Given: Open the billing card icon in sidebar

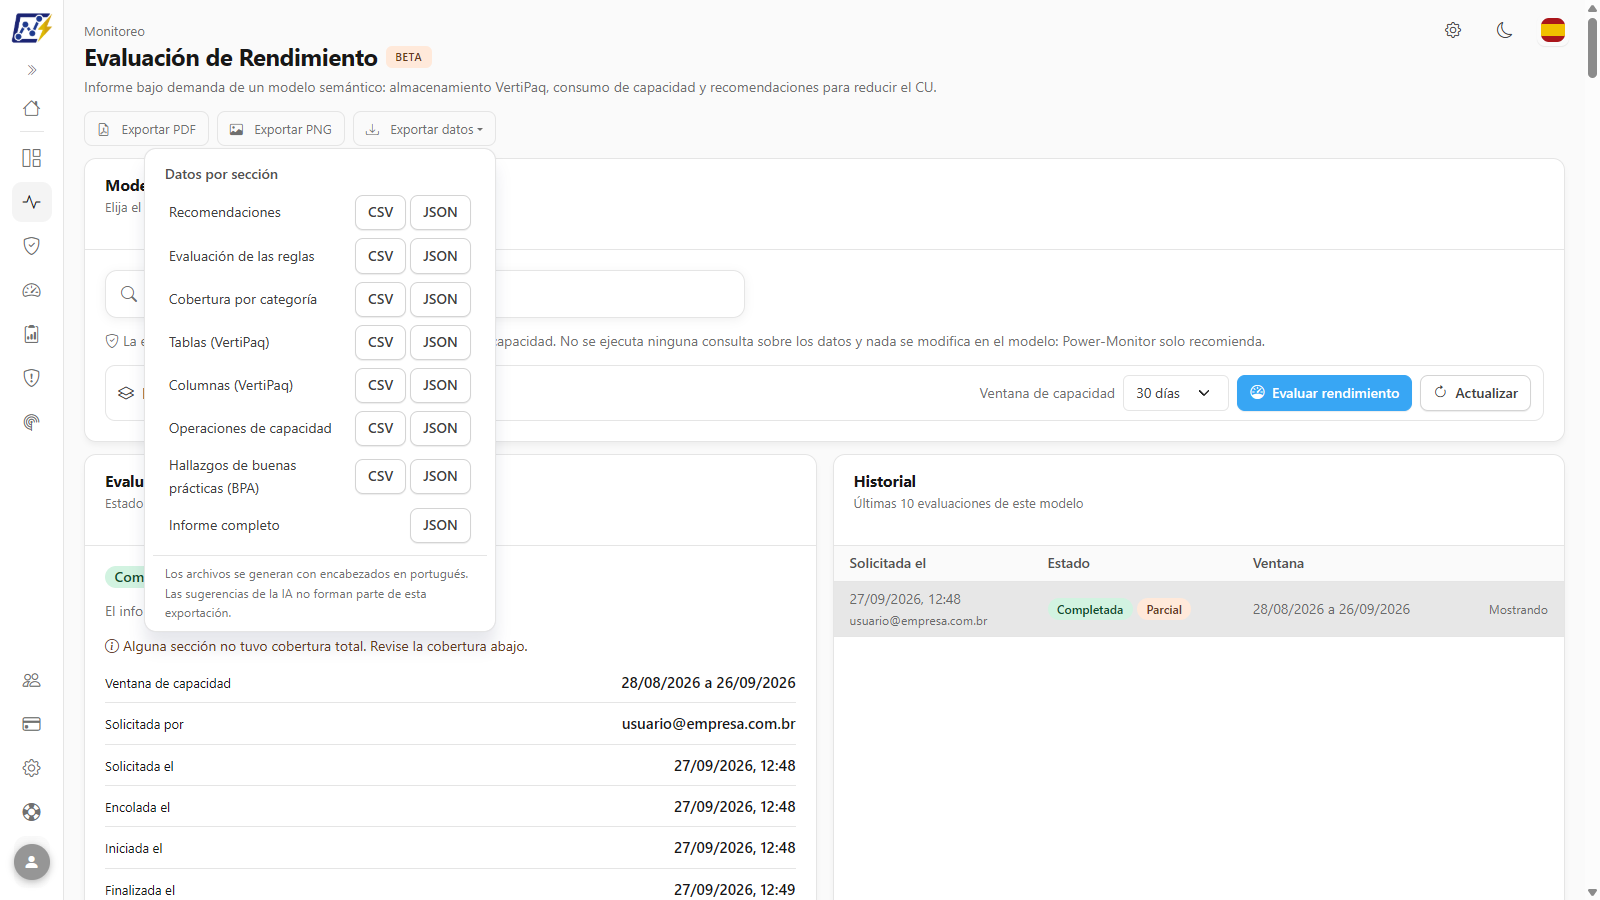Looking at the screenshot, I should (x=32, y=724).
